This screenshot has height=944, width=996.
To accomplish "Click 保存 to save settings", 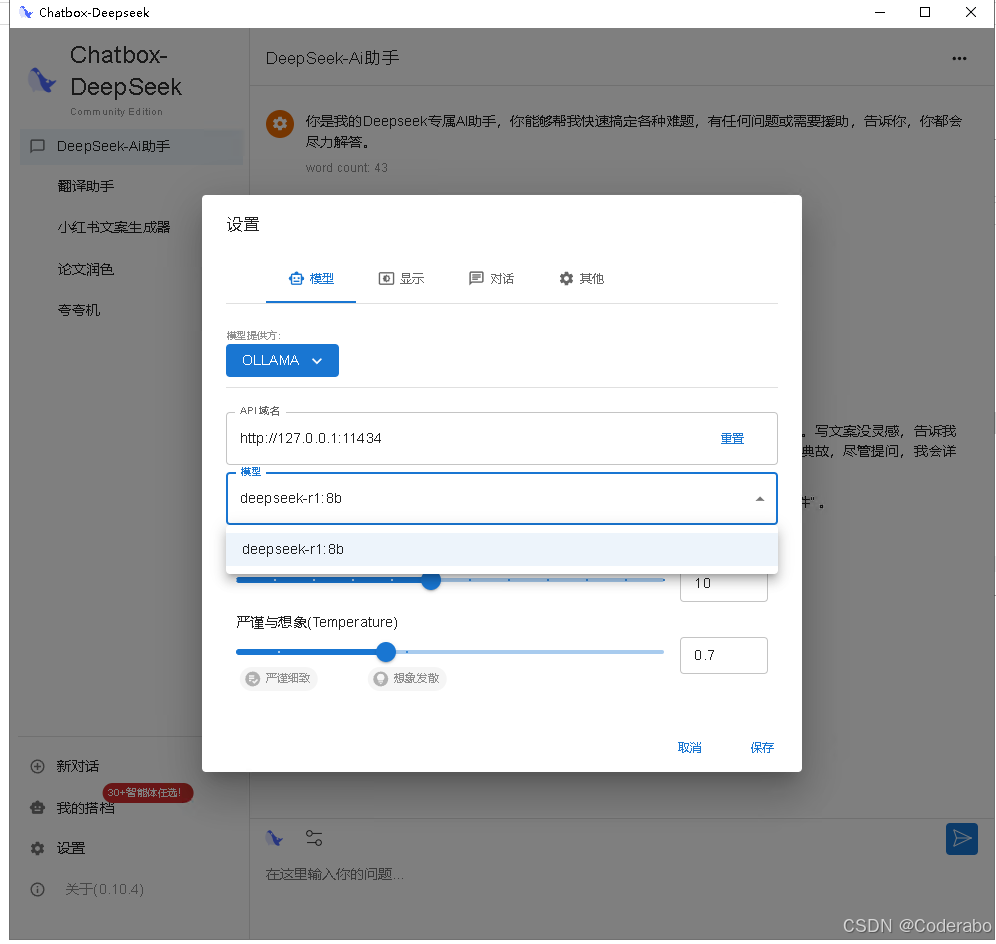I will (762, 748).
